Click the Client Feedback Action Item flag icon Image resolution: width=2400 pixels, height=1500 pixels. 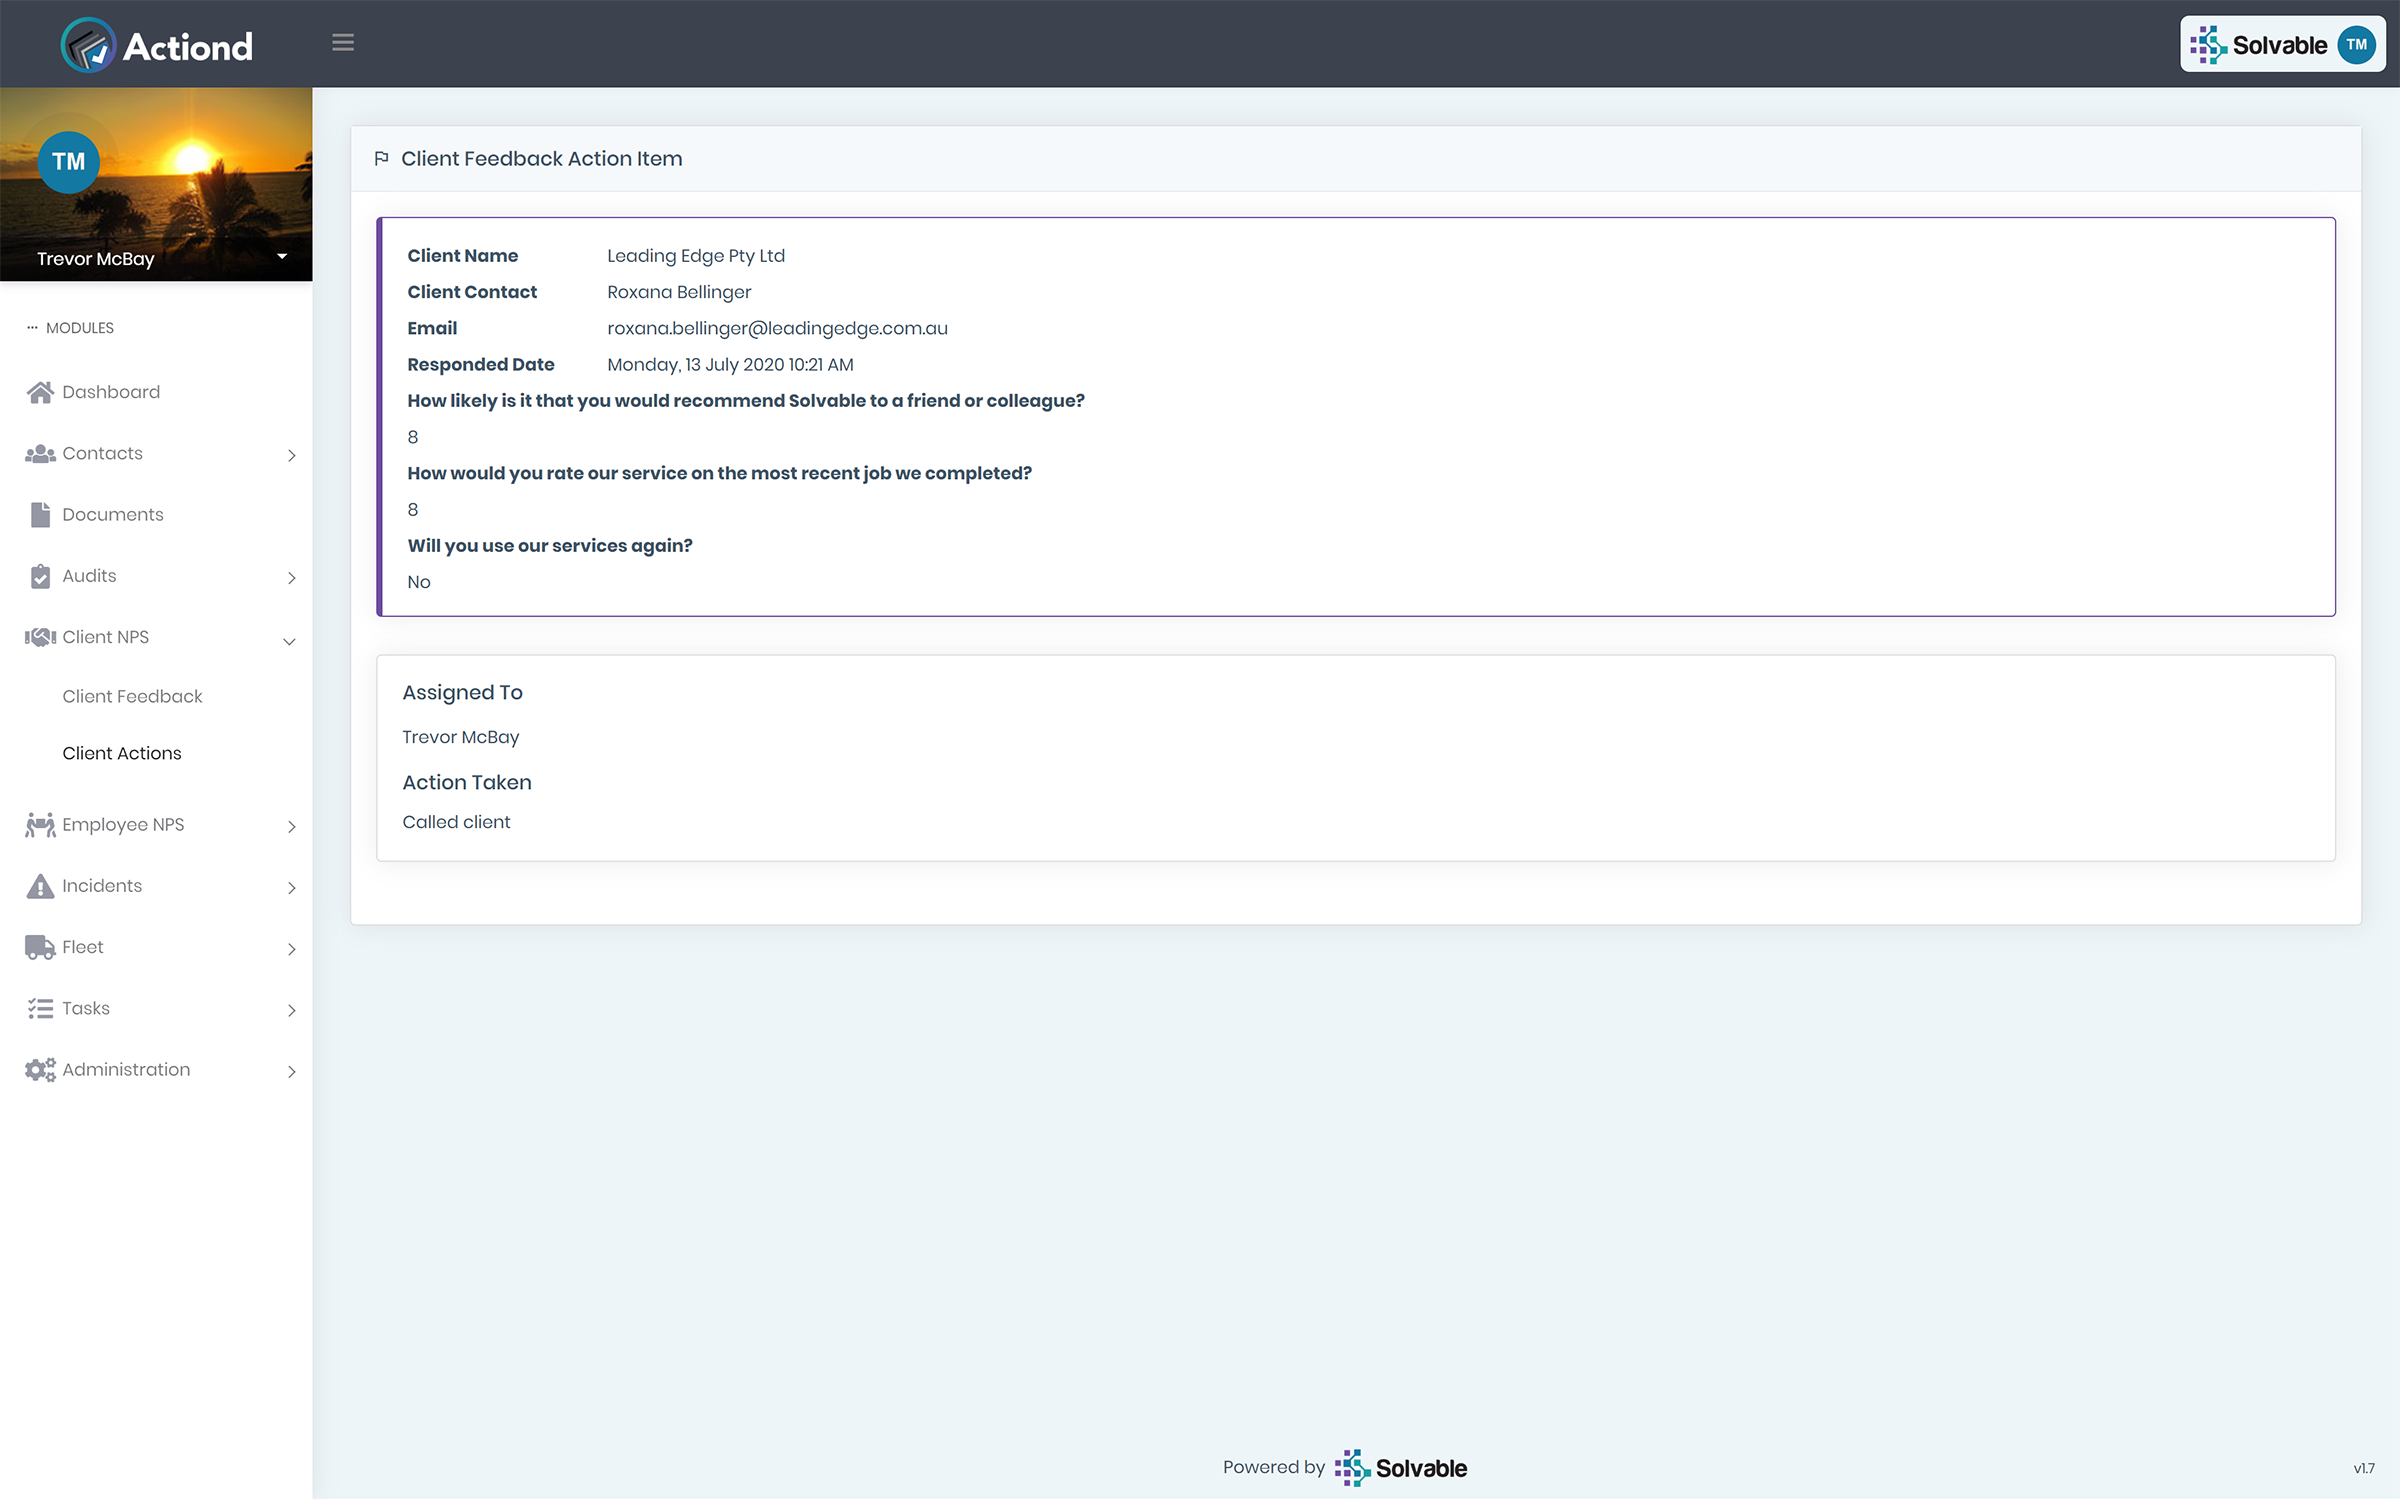pos(380,159)
